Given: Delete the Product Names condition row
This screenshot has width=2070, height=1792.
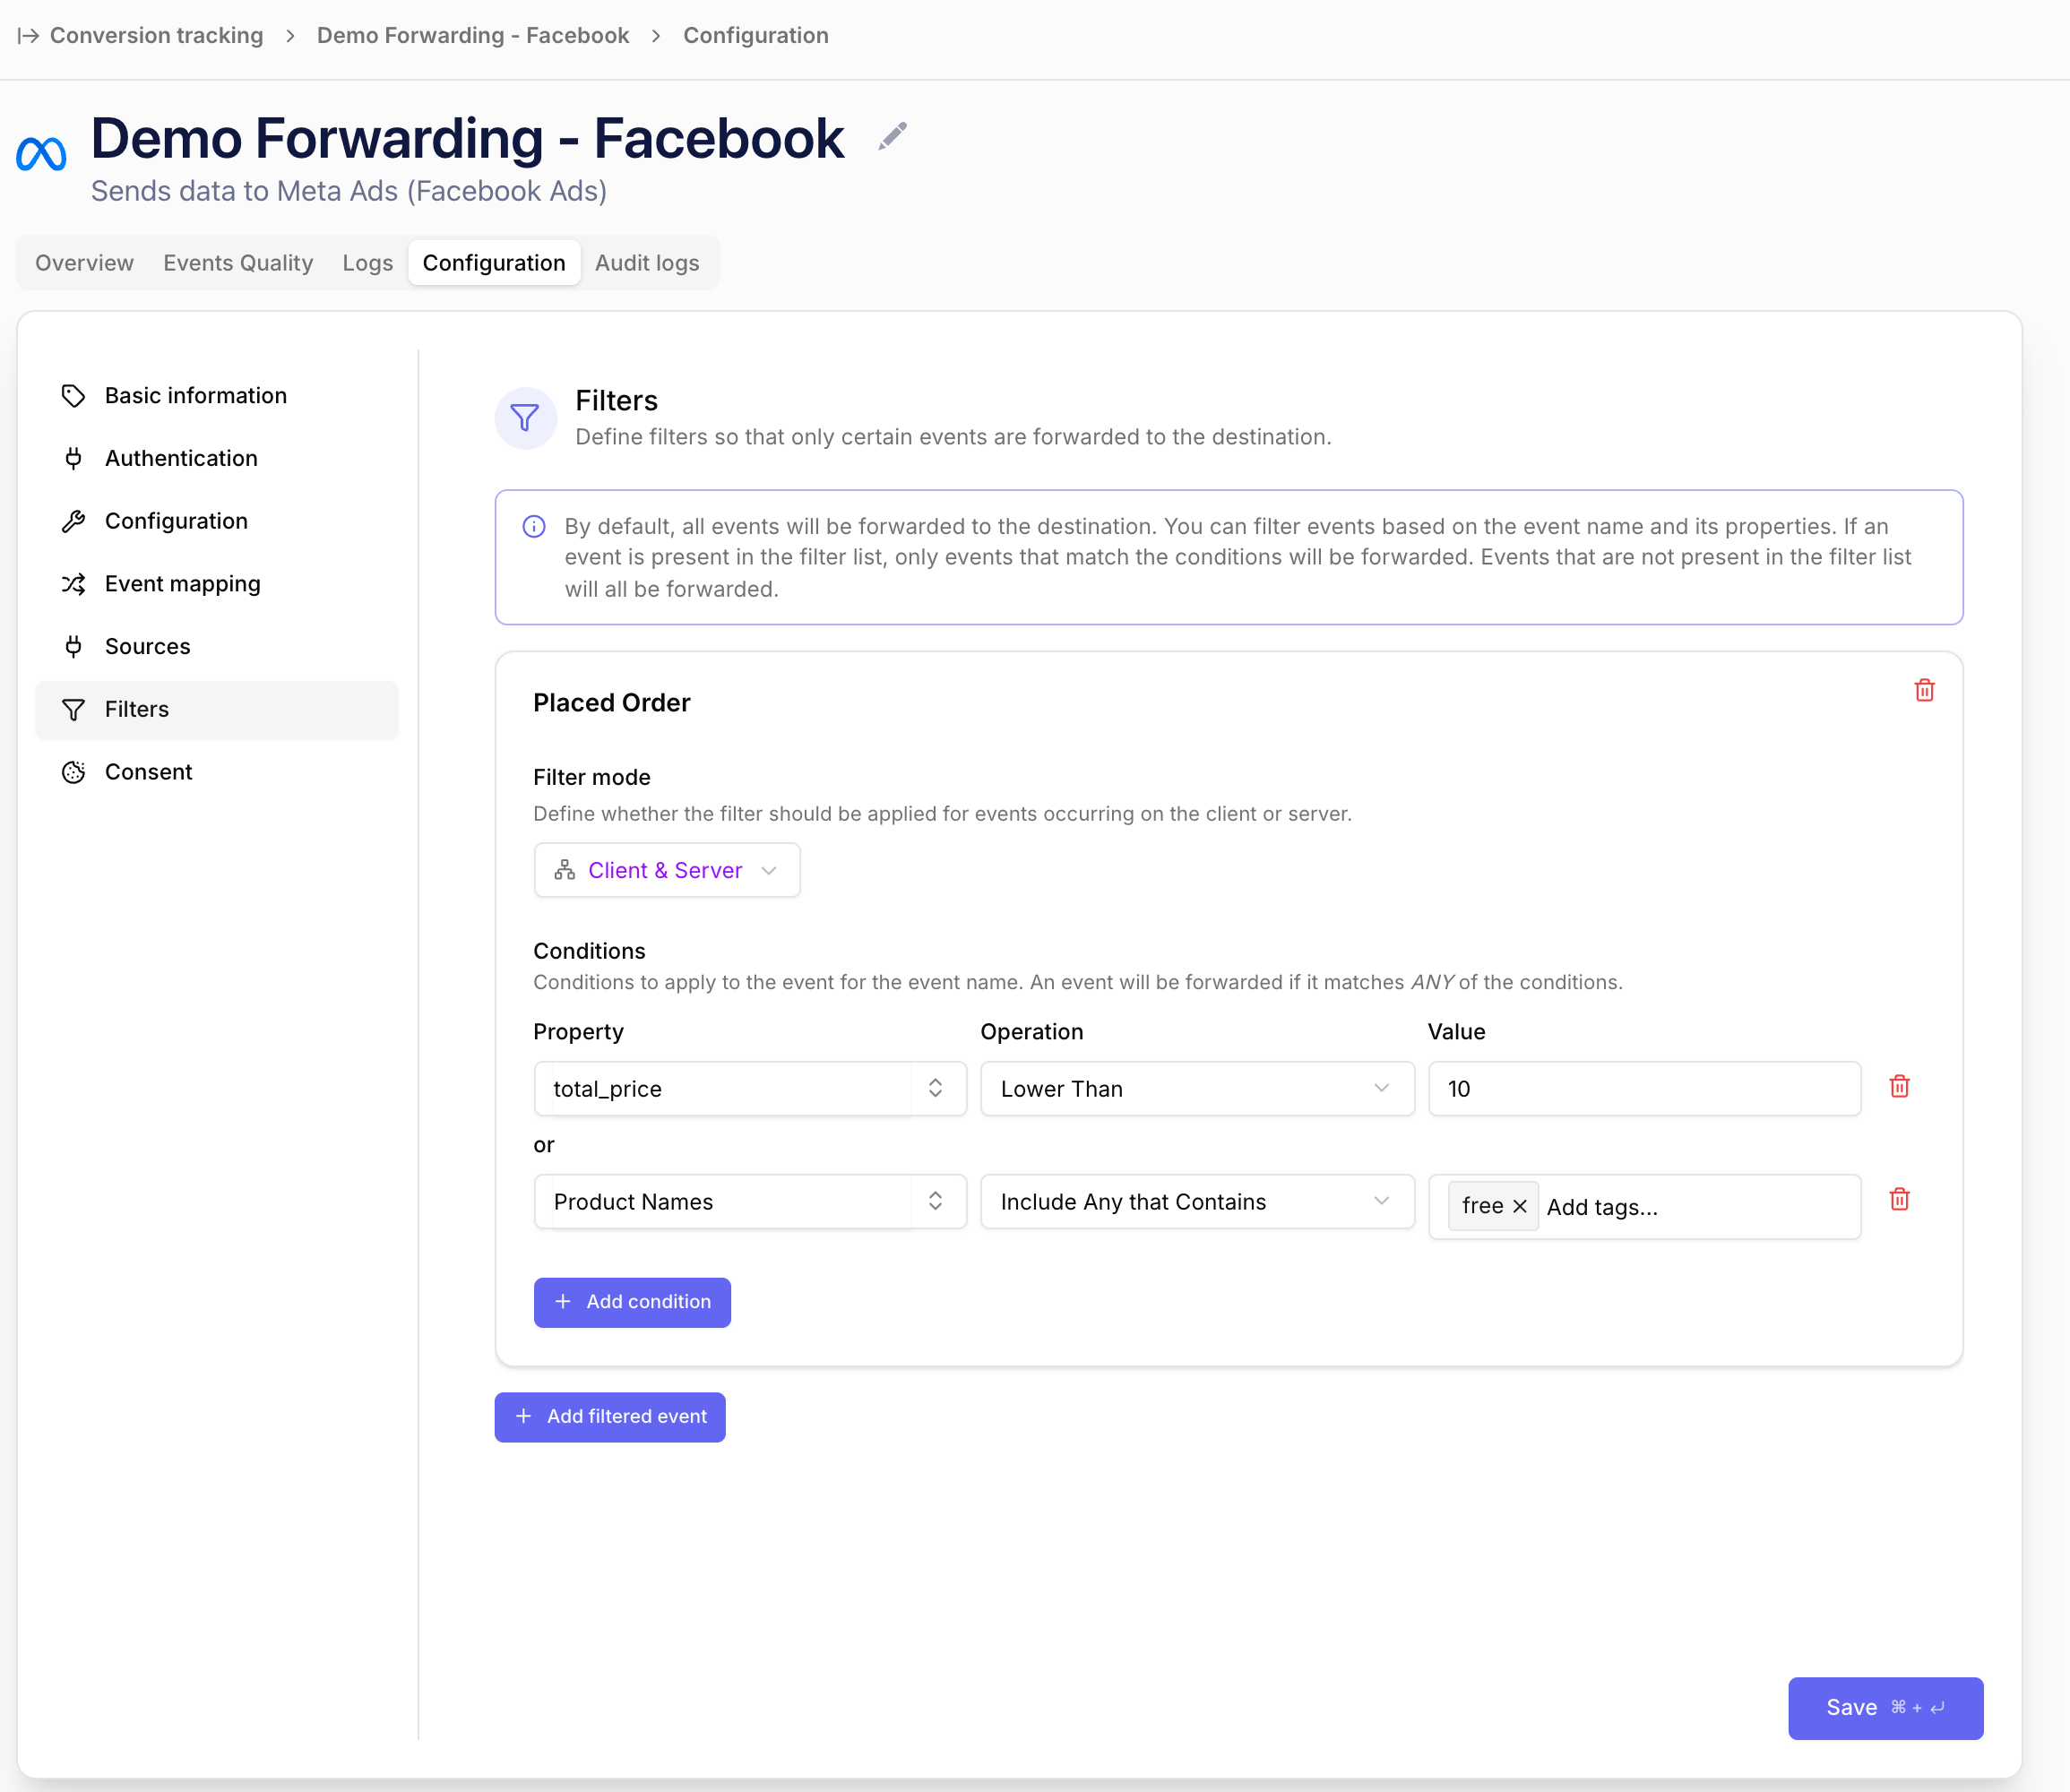Looking at the screenshot, I should (1899, 1199).
